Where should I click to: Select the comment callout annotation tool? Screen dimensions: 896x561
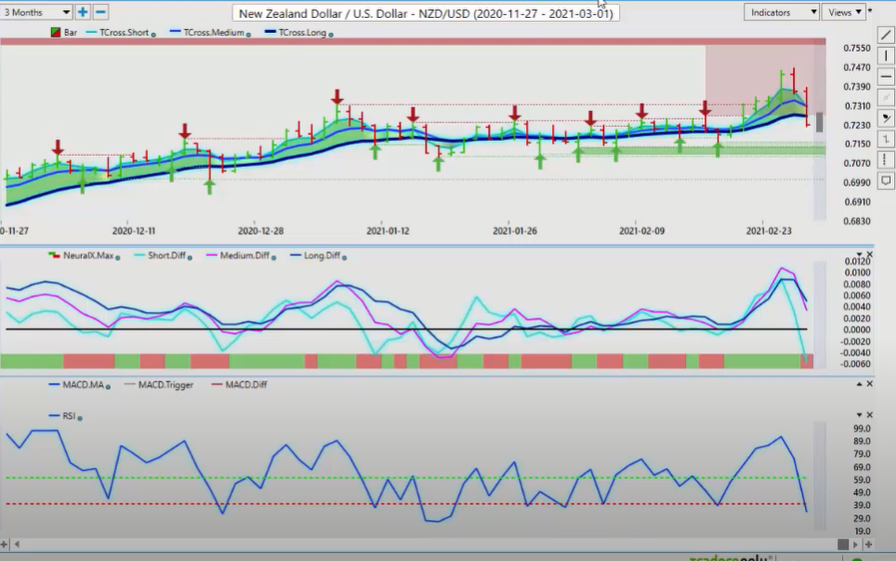coord(886,181)
